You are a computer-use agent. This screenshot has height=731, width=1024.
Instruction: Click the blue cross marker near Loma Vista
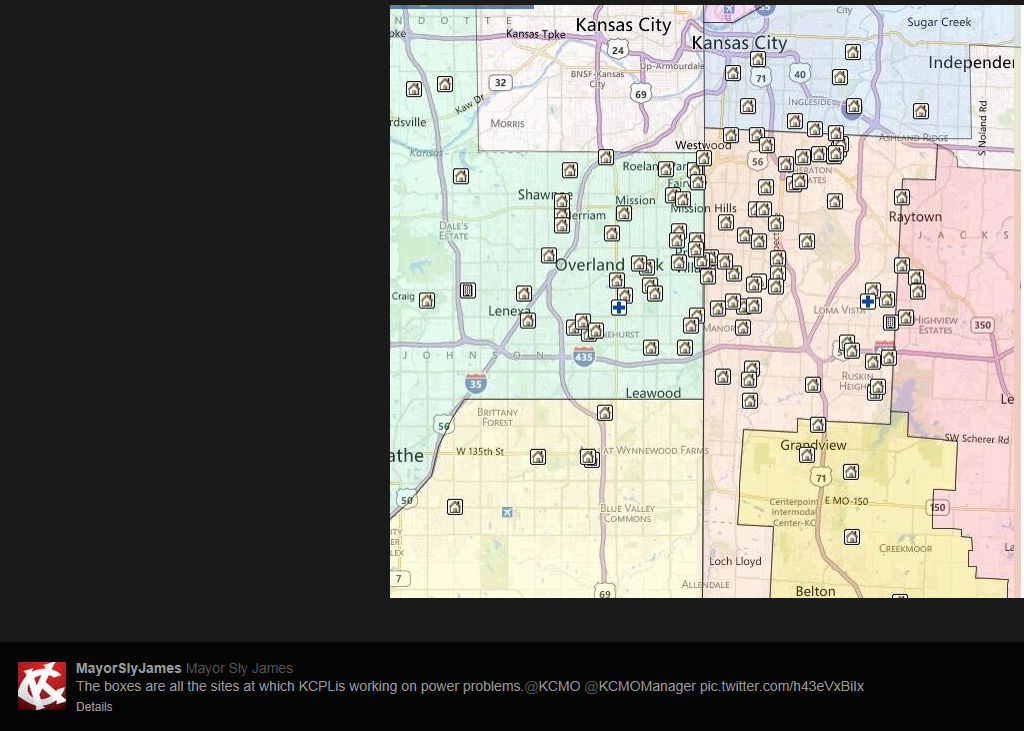click(867, 301)
